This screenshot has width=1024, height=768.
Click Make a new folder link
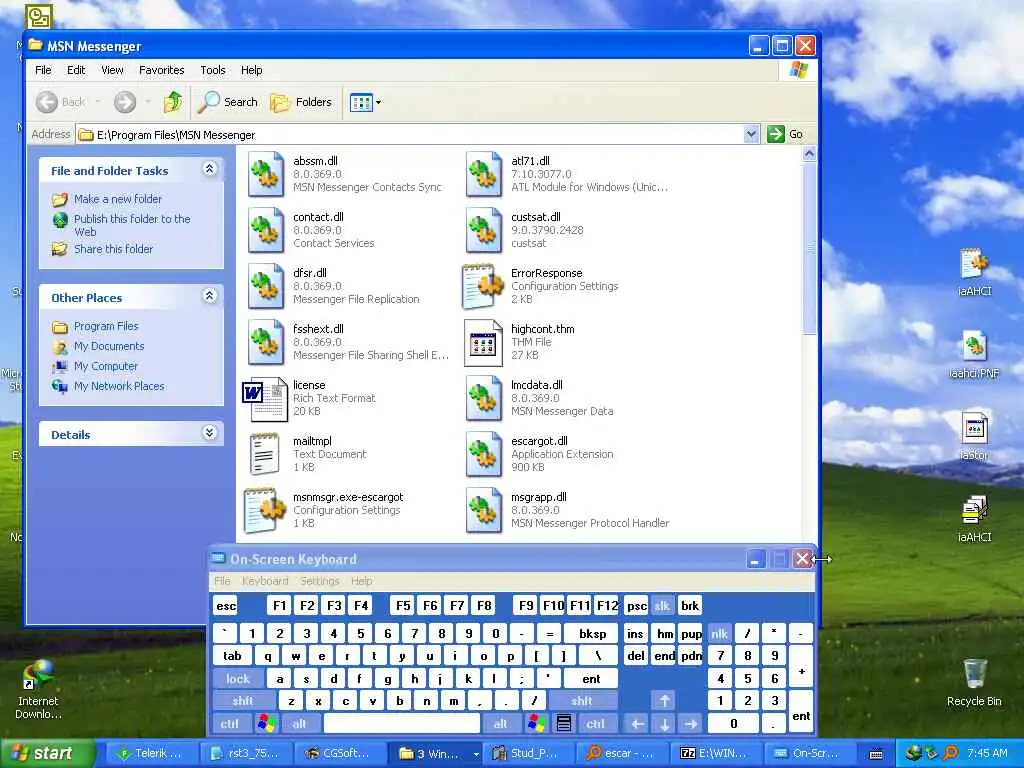coord(118,199)
